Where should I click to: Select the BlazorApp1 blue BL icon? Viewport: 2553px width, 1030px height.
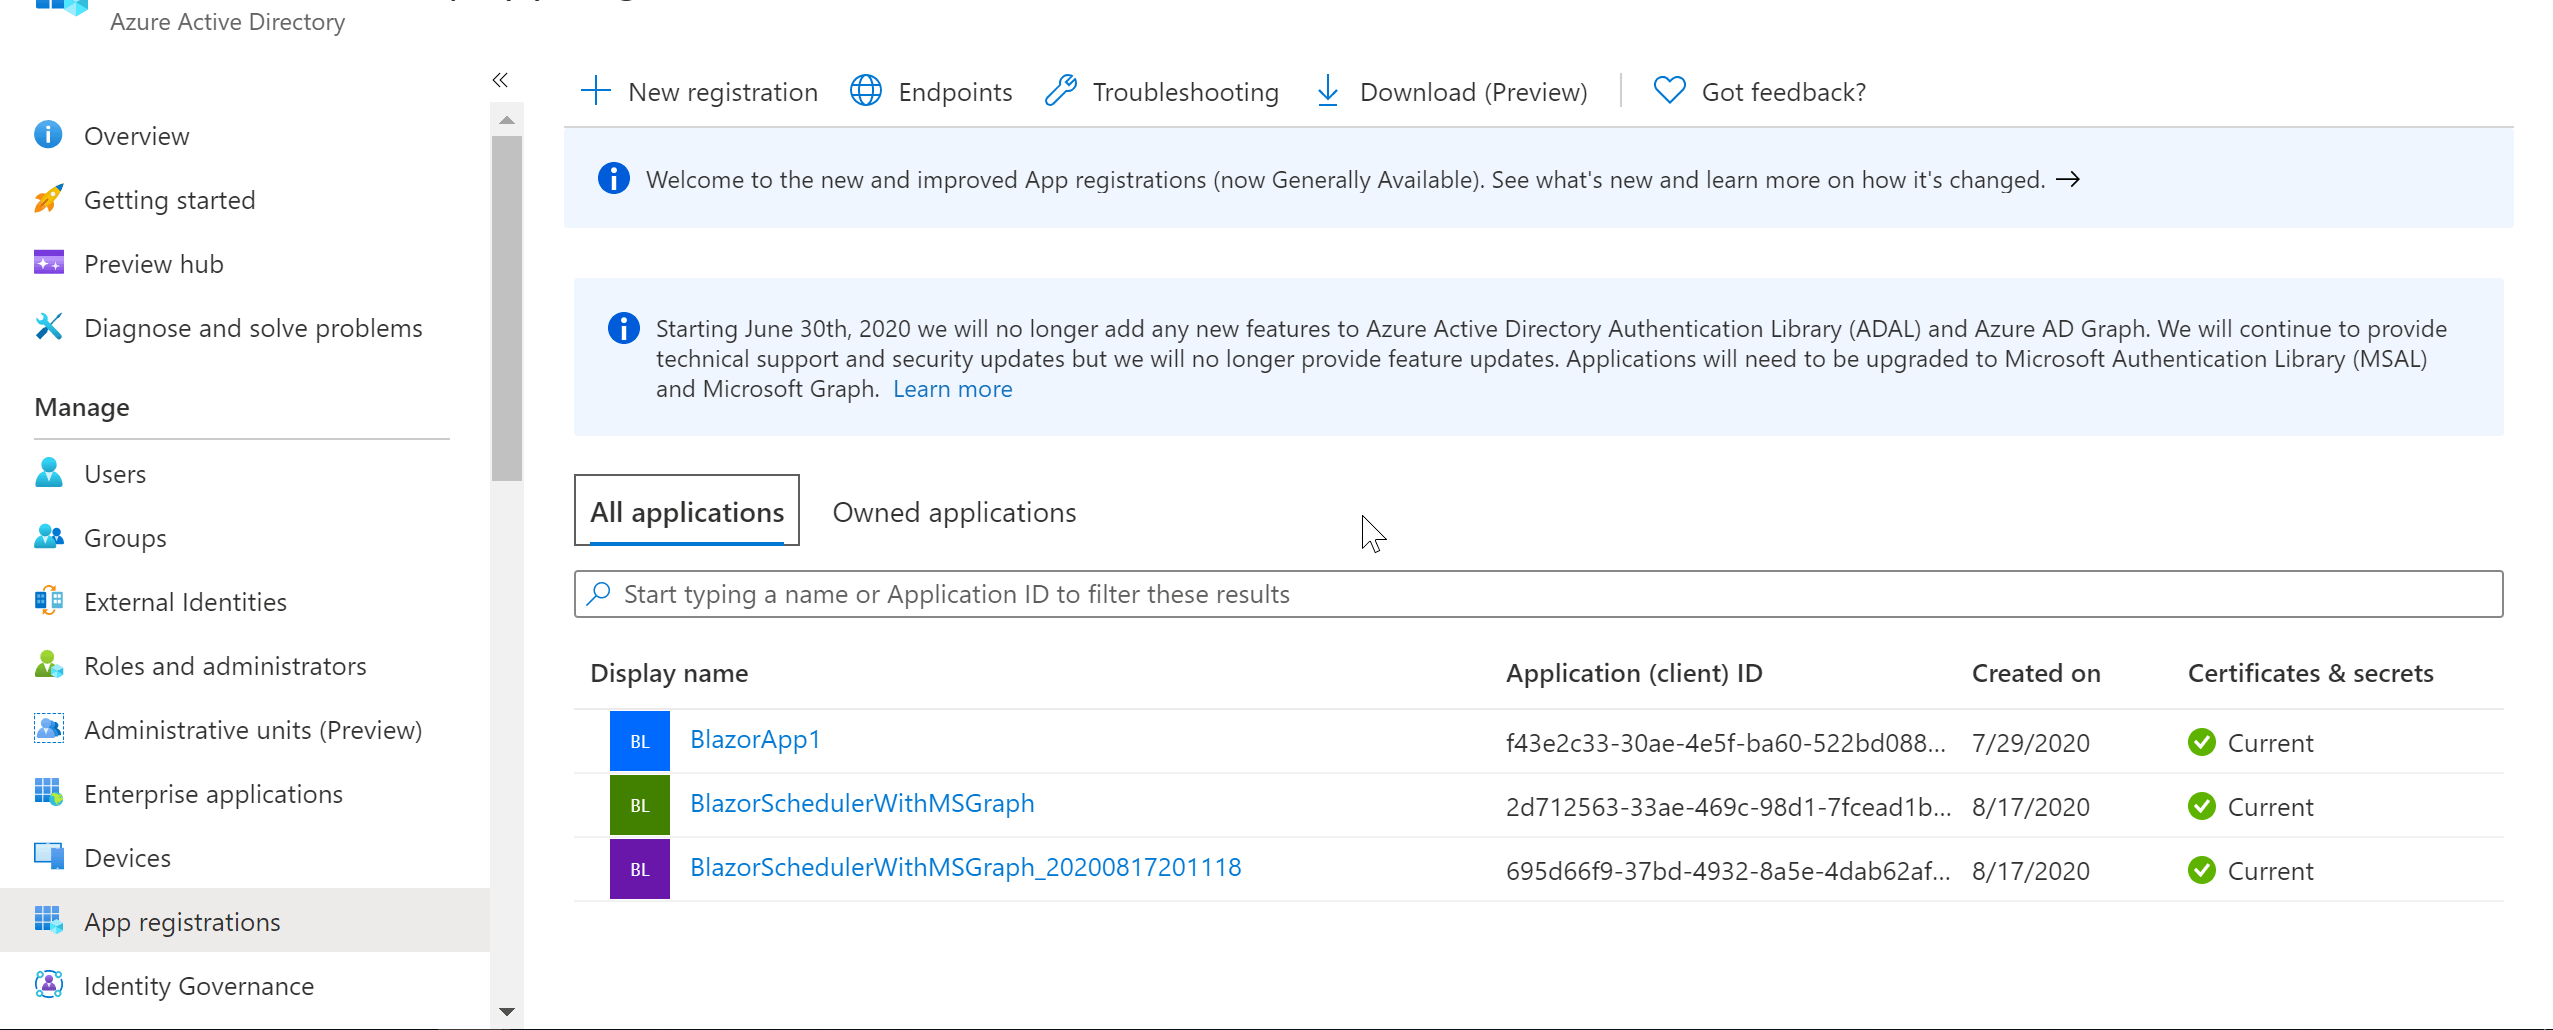click(640, 741)
